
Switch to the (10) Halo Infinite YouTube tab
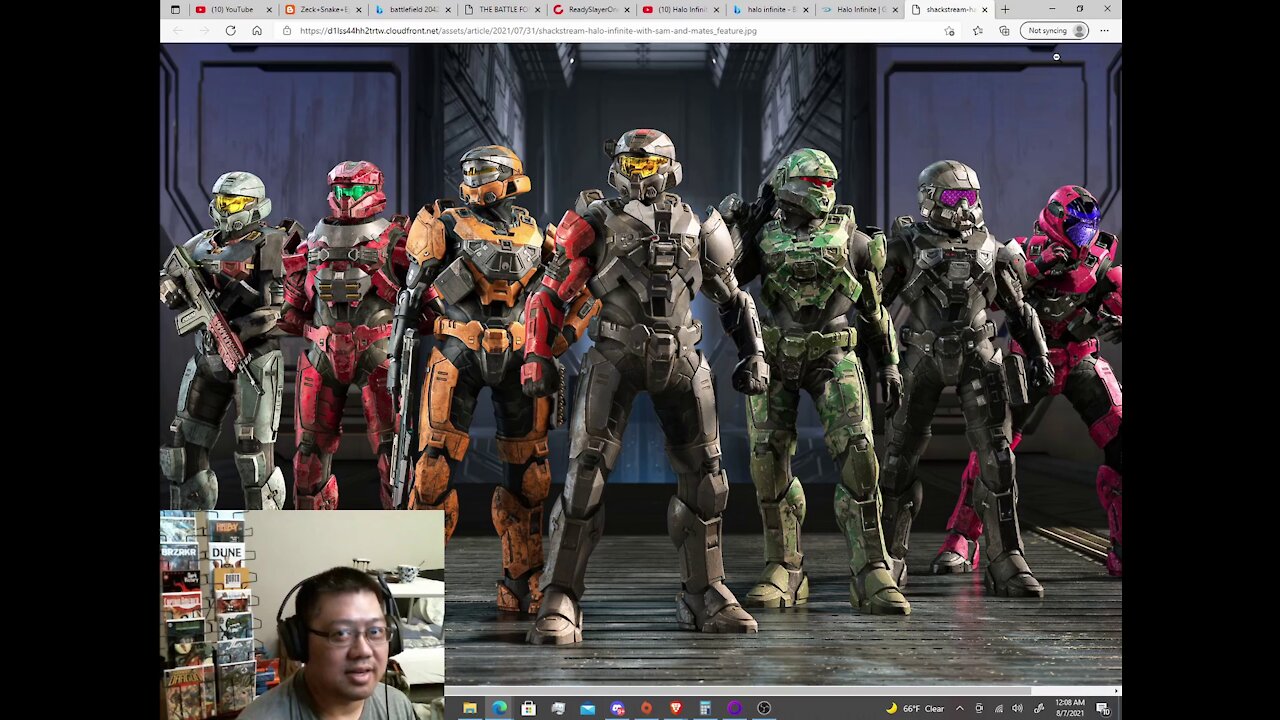tap(680, 9)
